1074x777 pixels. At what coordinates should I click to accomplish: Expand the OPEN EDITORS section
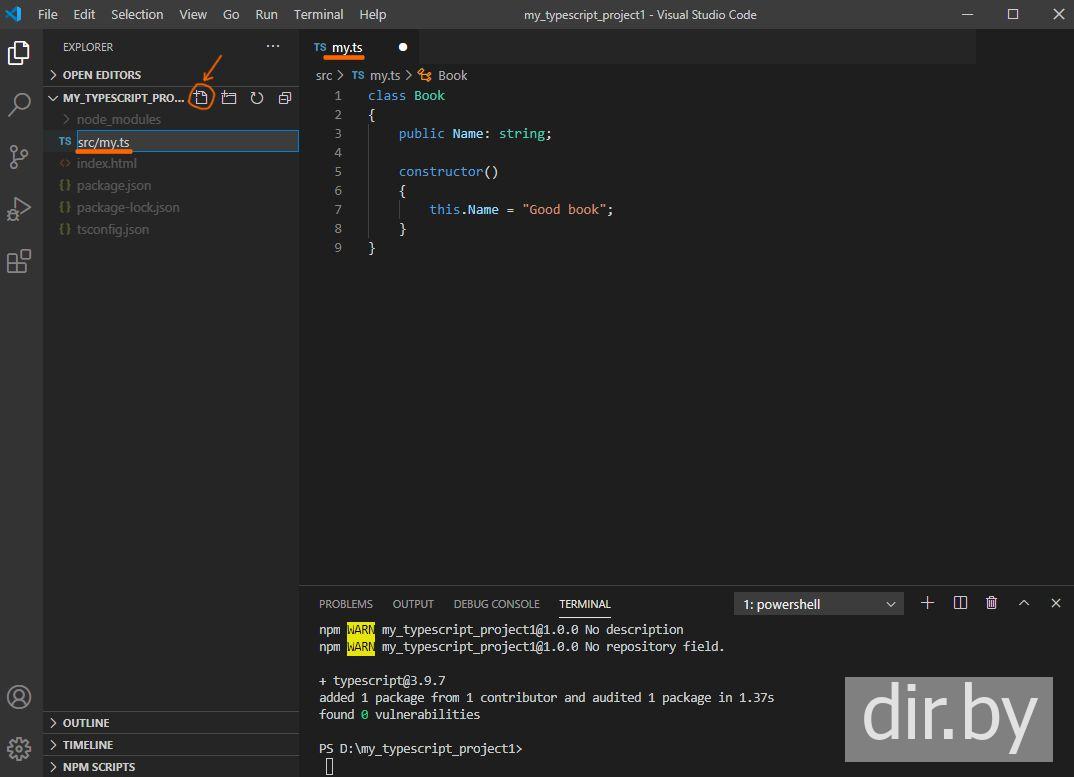pyautogui.click(x=101, y=75)
